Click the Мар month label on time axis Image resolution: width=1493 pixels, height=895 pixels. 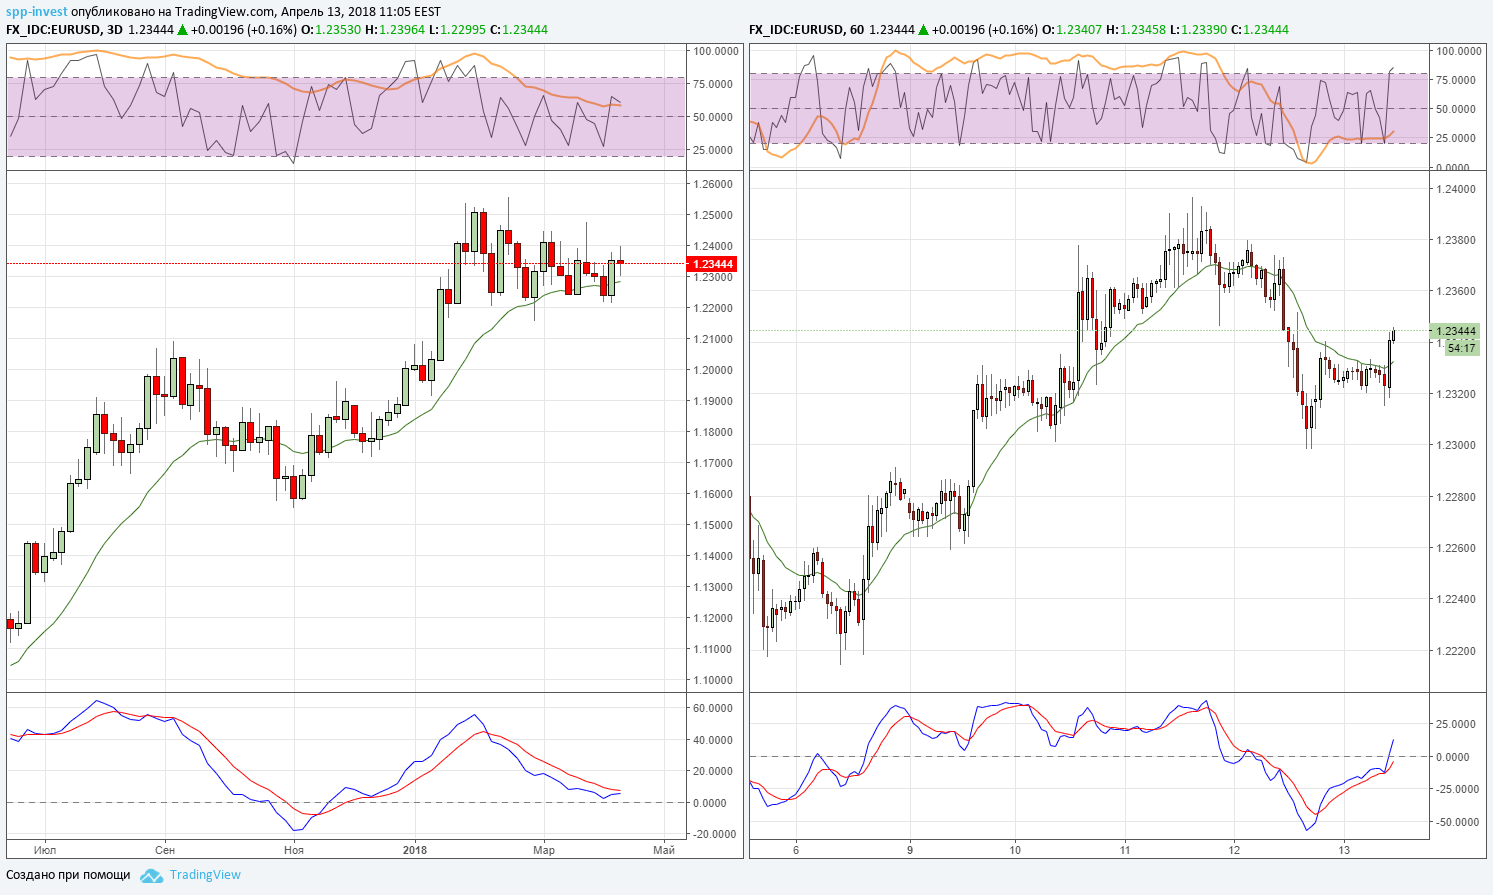coord(544,850)
